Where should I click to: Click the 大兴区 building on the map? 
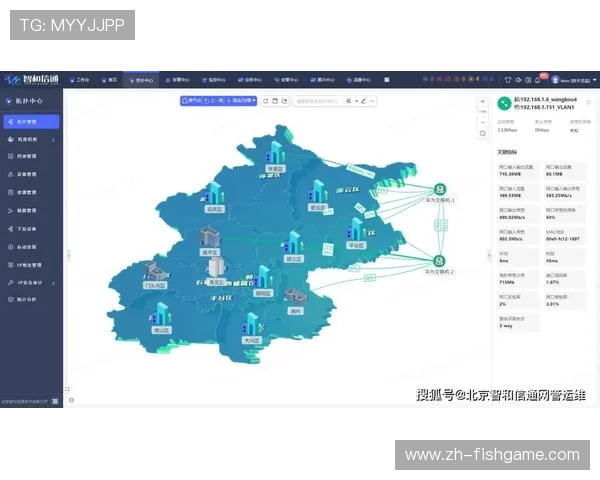click(252, 324)
